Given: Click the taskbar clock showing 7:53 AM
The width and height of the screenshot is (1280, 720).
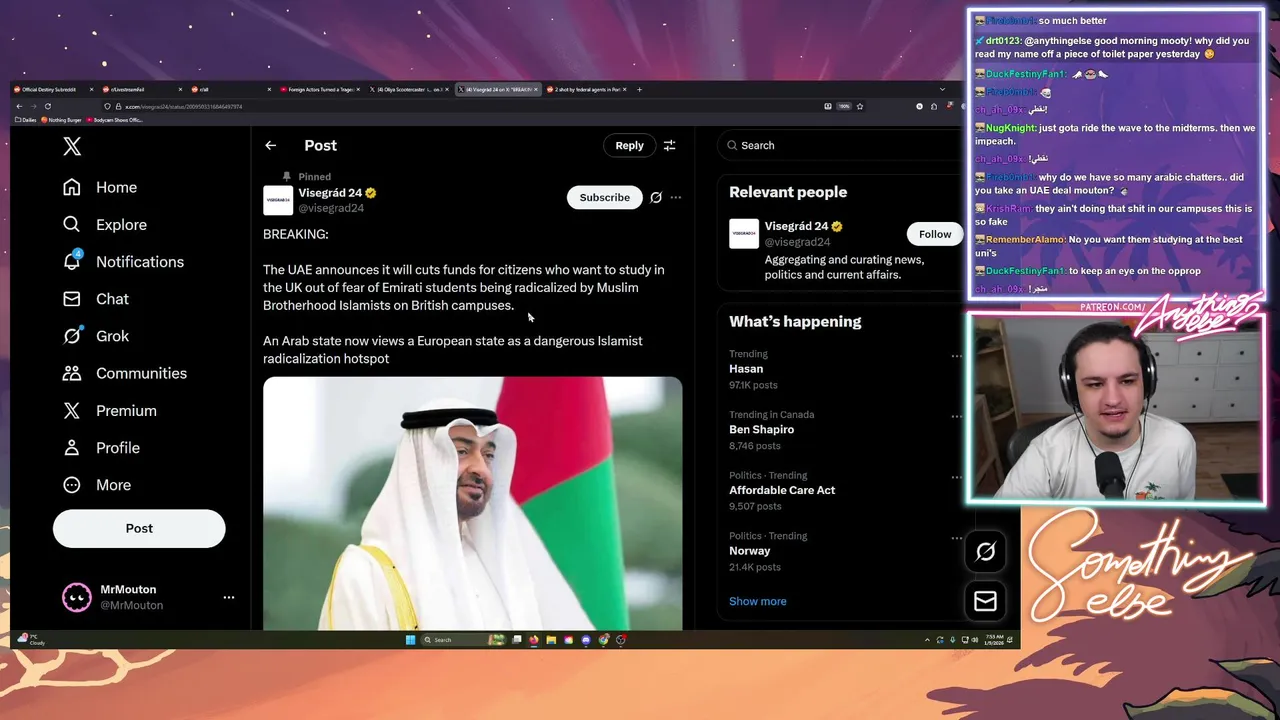Looking at the screenshot, I should (995, 639).
